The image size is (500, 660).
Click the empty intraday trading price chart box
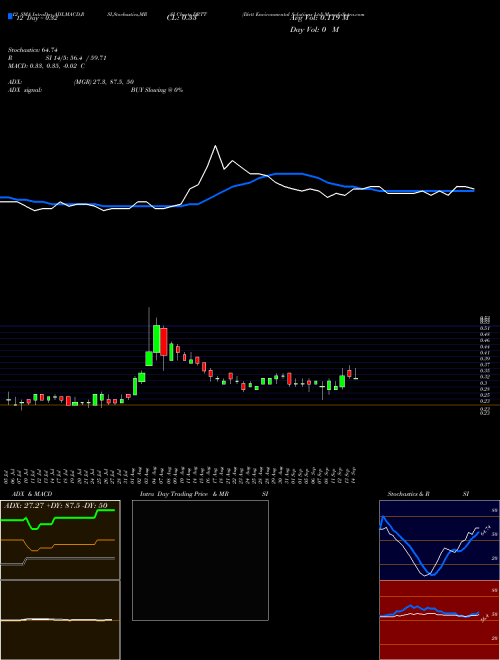(x=200, y=560)
